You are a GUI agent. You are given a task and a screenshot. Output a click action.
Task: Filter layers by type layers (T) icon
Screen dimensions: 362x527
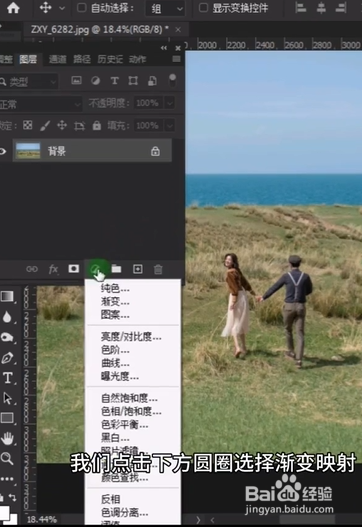[x=114, y=81]
